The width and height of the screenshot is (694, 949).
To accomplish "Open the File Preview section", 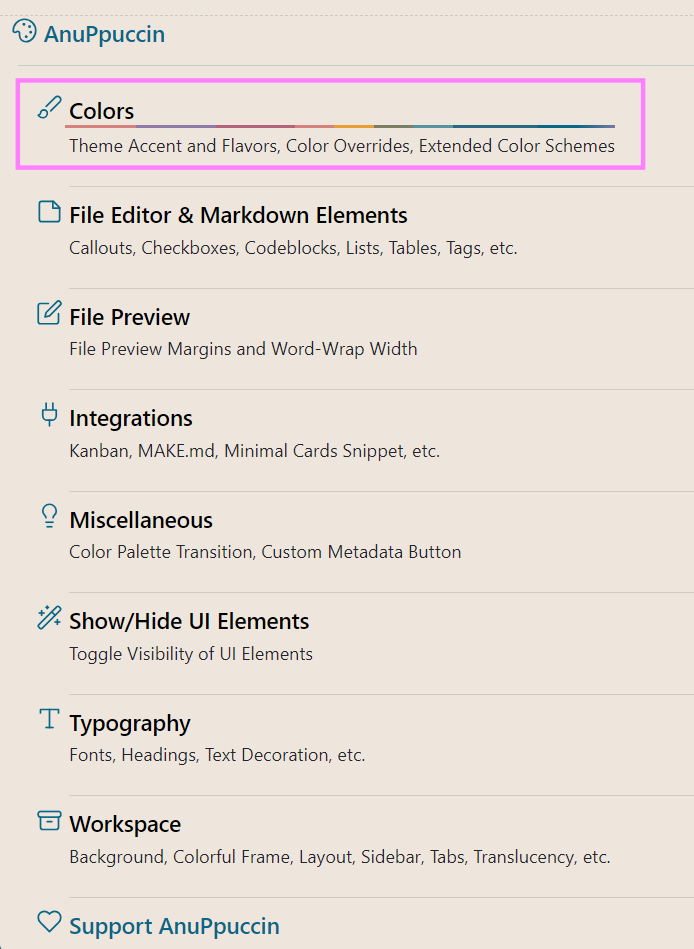I will pos(129,317).
